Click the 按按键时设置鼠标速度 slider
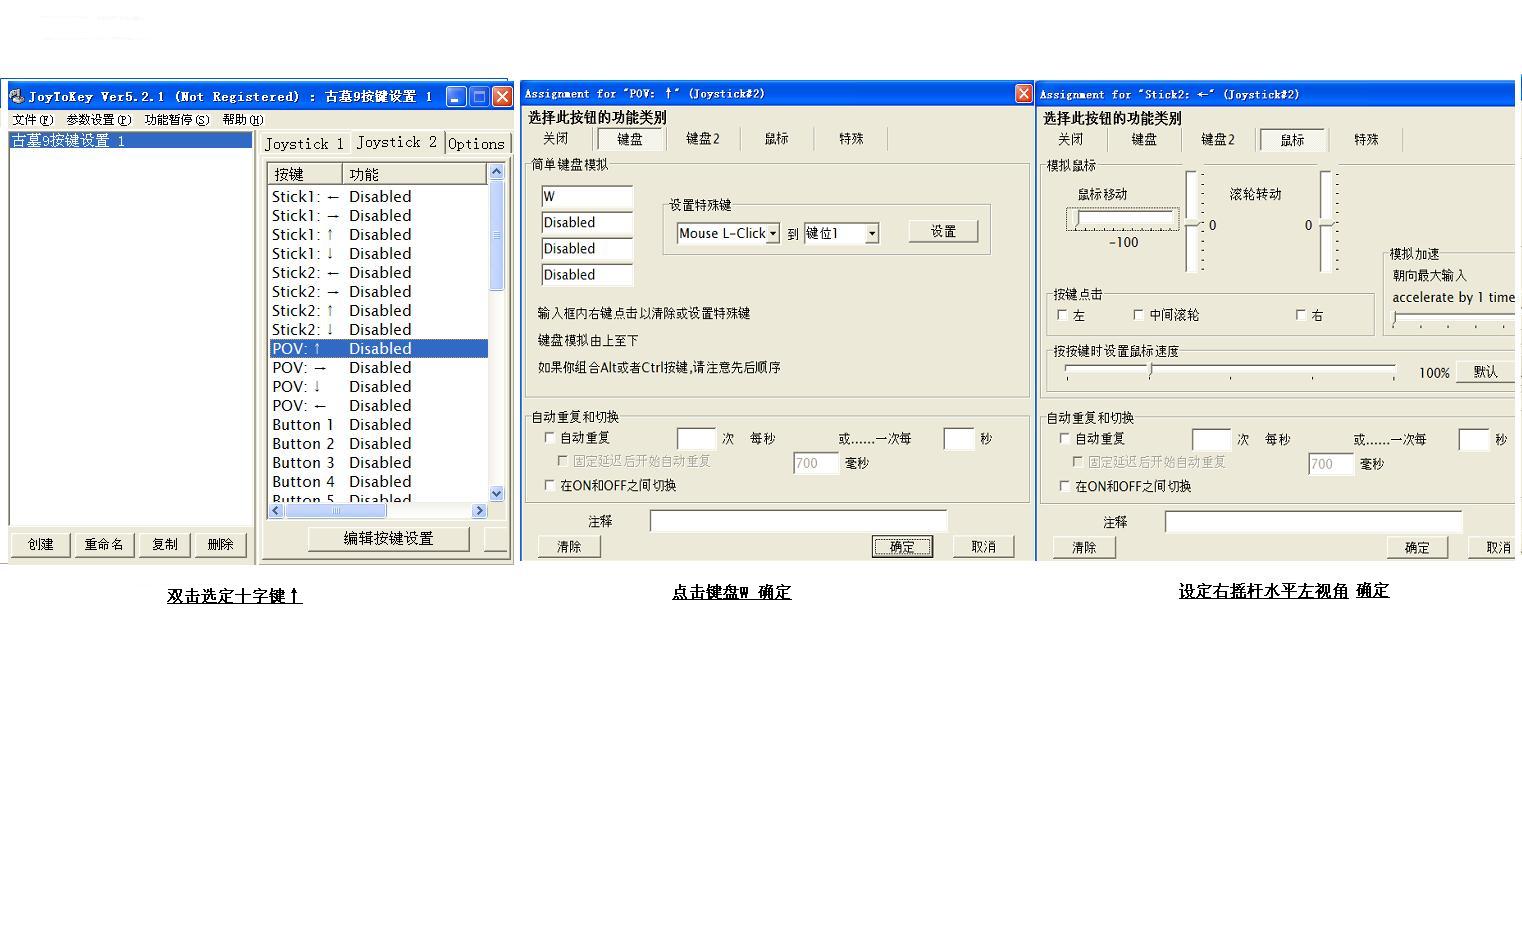Image resolution: width=1522 pixels, height=950 pixels. [x=1230, y=372]
